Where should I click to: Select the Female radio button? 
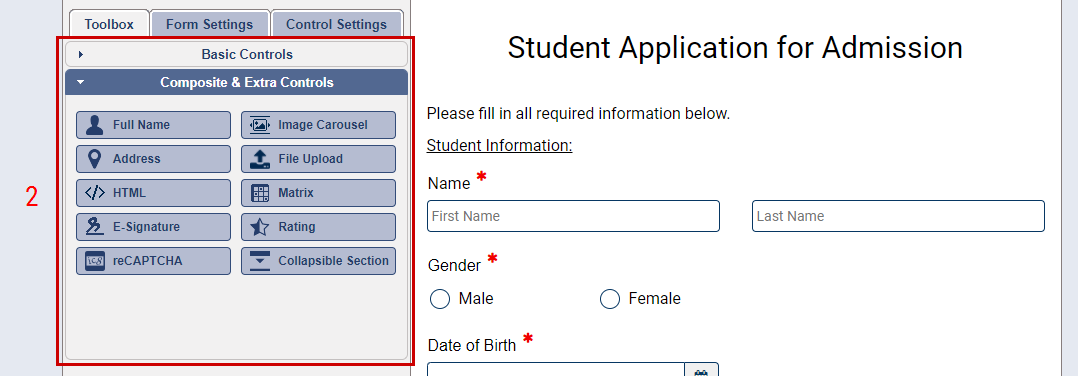pos(610,299)
